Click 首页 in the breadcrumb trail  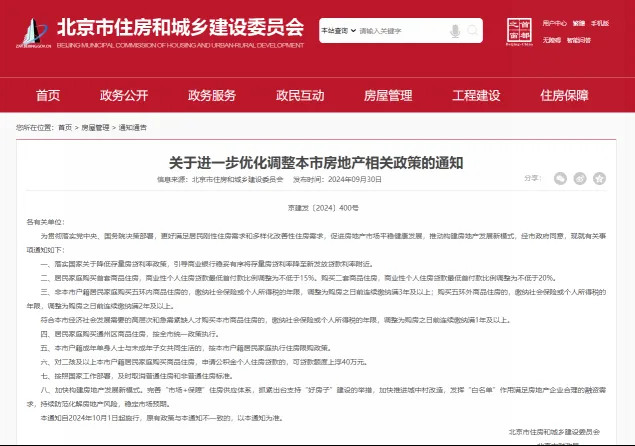pyautogui.click(x=65, y=128)
